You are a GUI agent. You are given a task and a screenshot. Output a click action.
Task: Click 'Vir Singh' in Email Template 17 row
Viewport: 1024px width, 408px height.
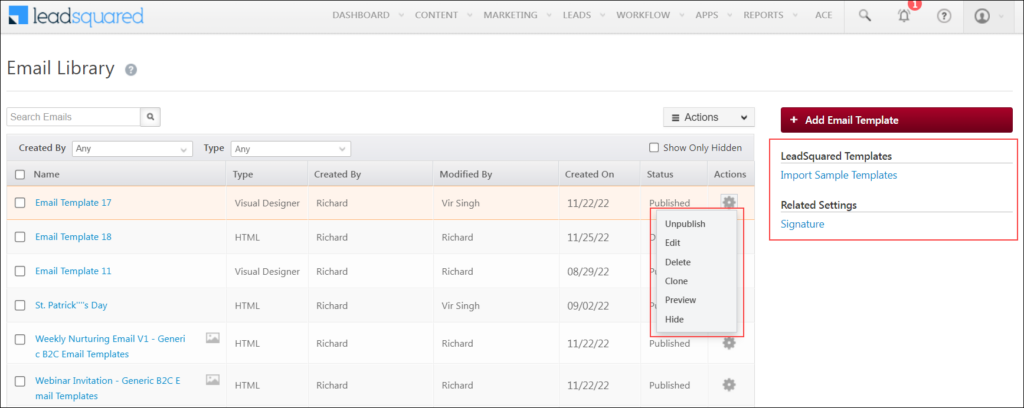(460, 203)
